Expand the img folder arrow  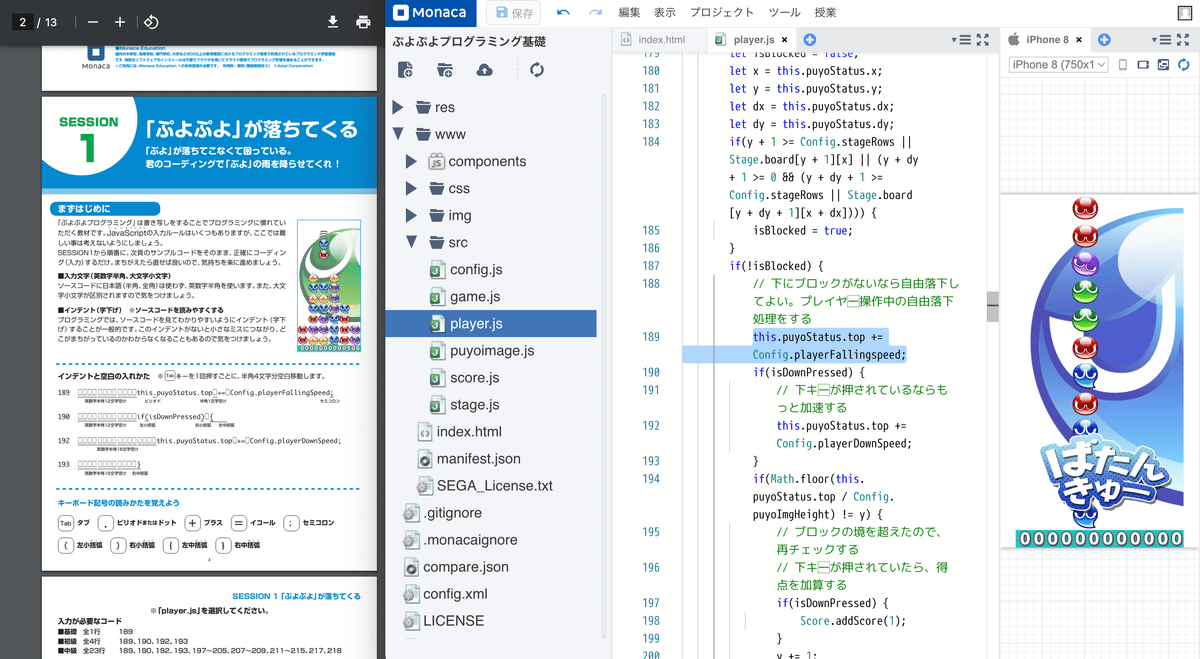pyautogui.click(x=411, y=215)
